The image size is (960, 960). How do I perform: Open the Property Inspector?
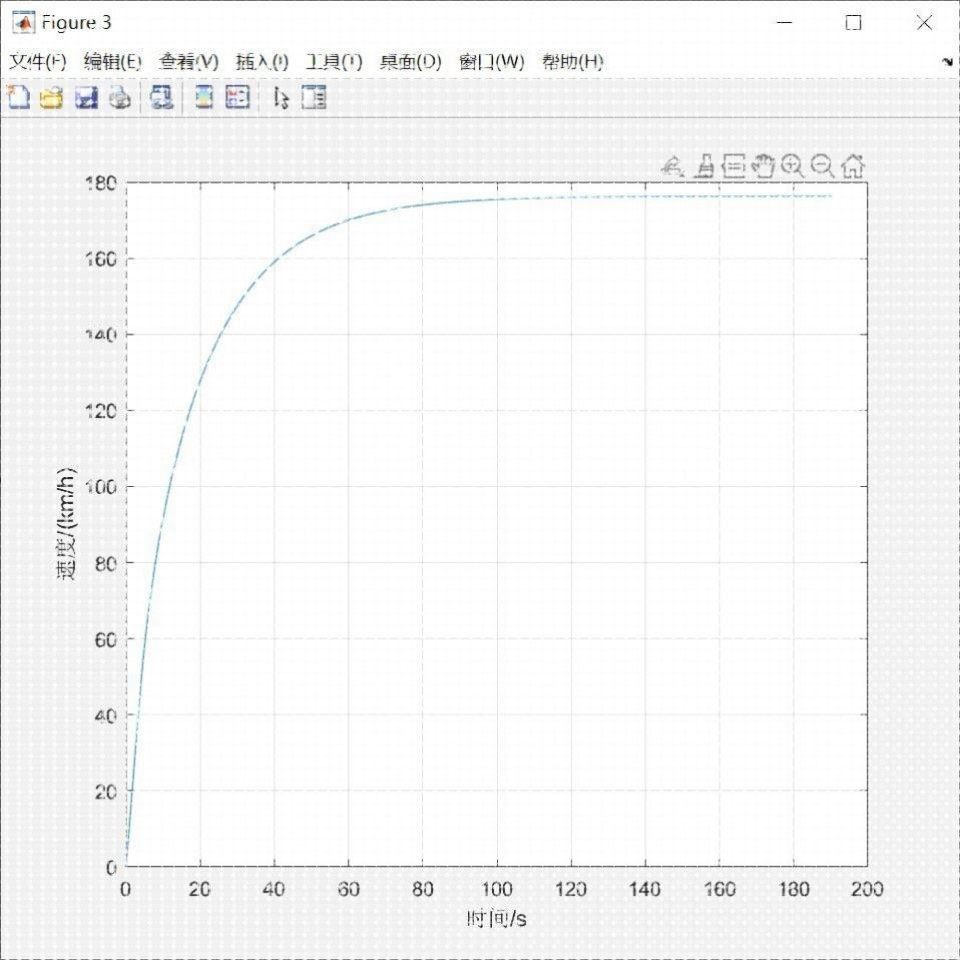[314, 97]
